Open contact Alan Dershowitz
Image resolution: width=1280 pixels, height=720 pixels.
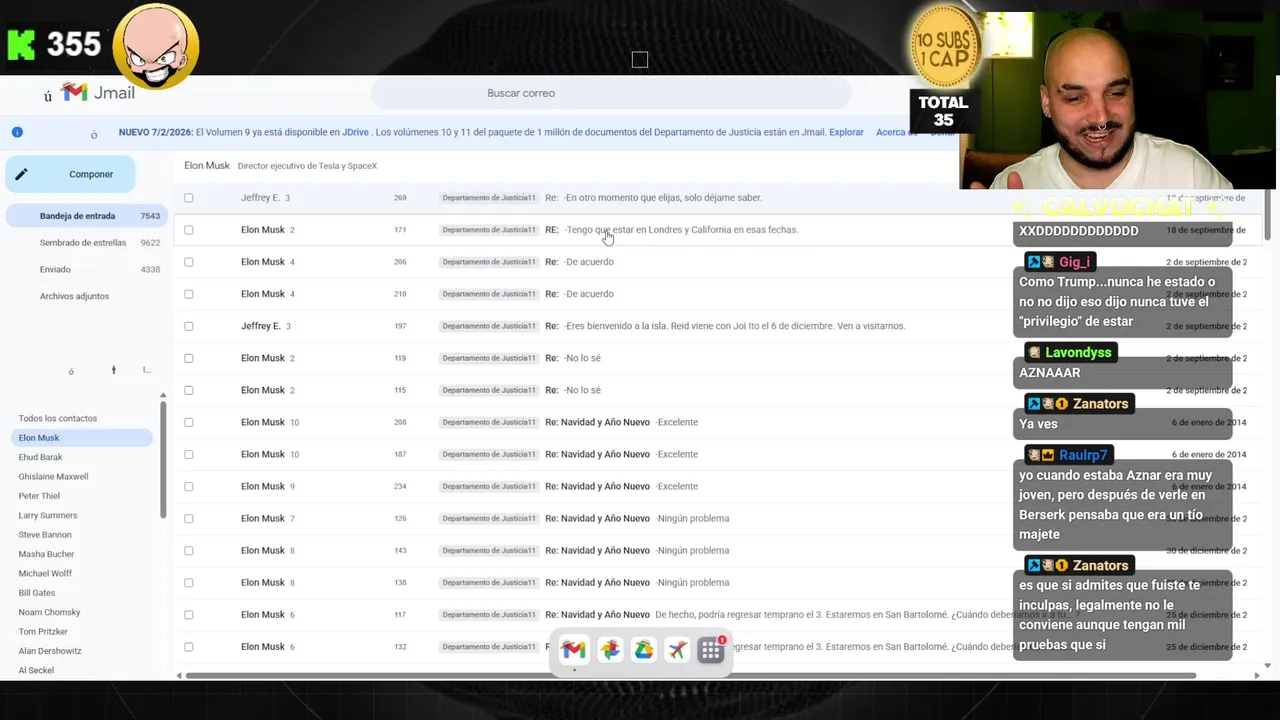[50, 651]
